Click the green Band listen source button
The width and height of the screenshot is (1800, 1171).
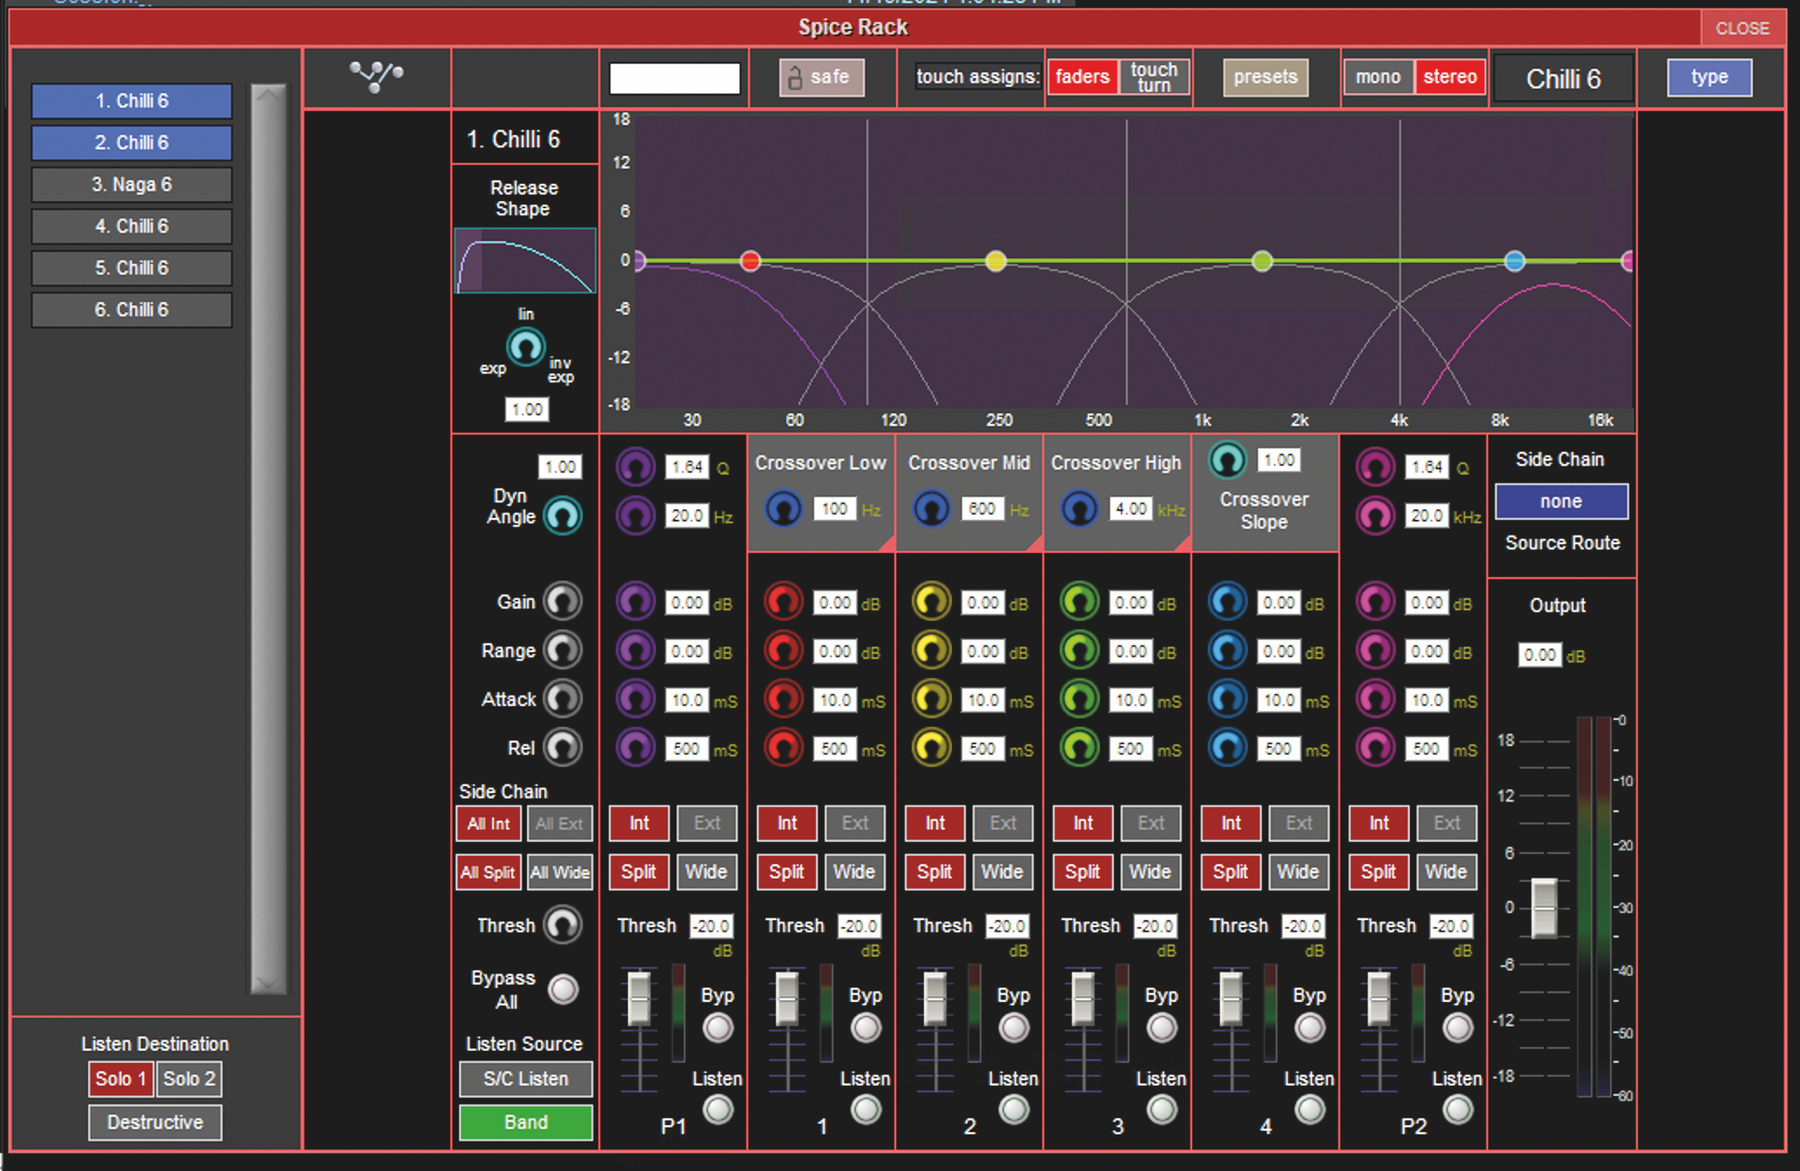pyautogui.click(x=526, y=1122)
